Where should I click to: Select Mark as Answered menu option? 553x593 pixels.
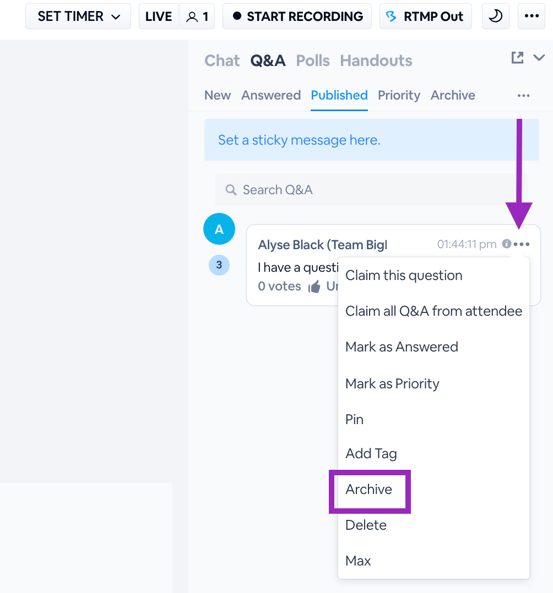(x=402, y=347)
